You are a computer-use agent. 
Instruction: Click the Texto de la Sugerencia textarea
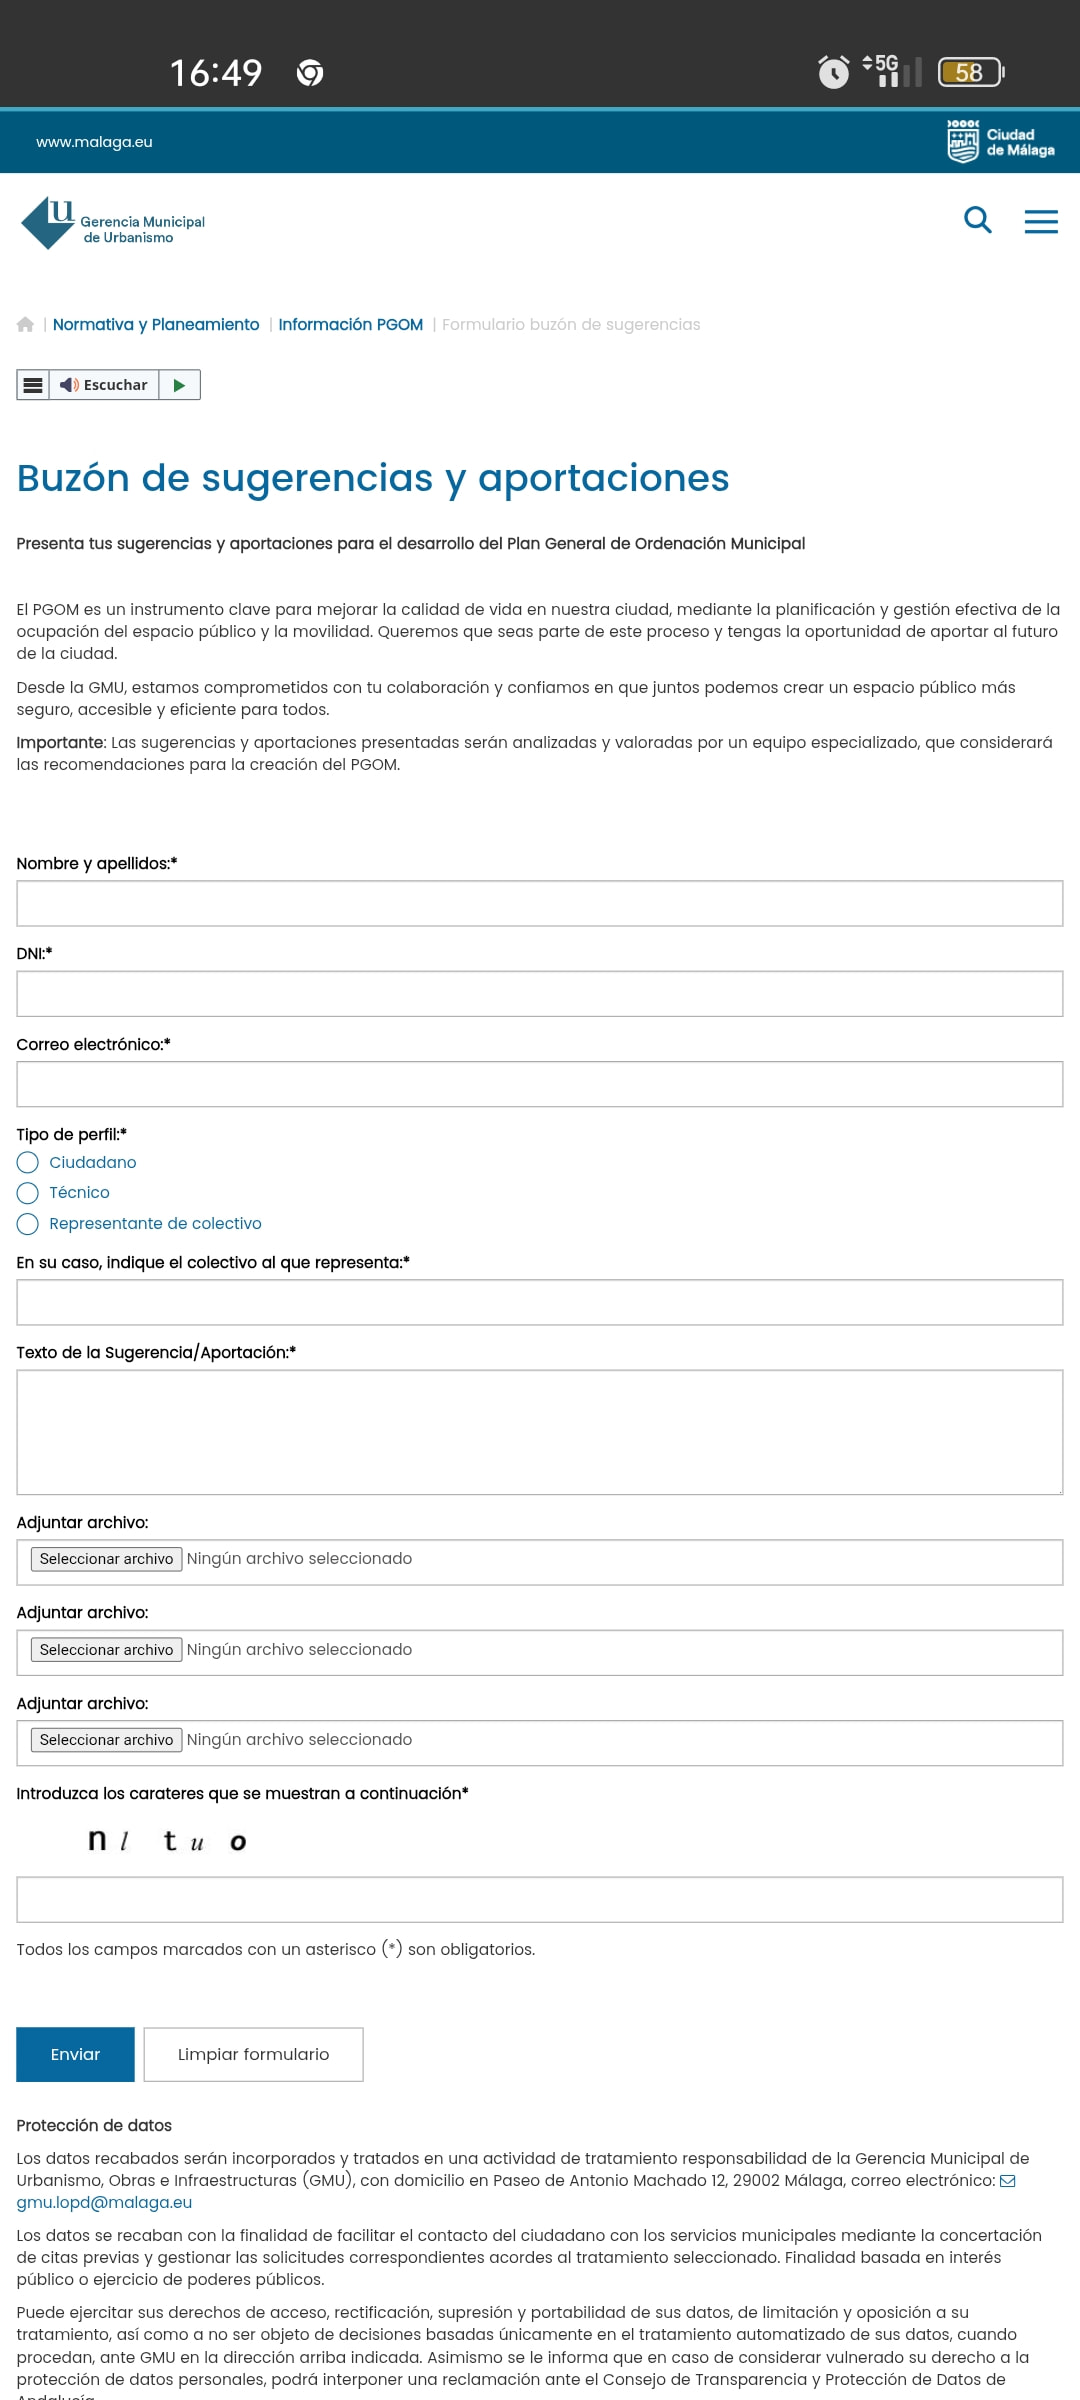540,1432
